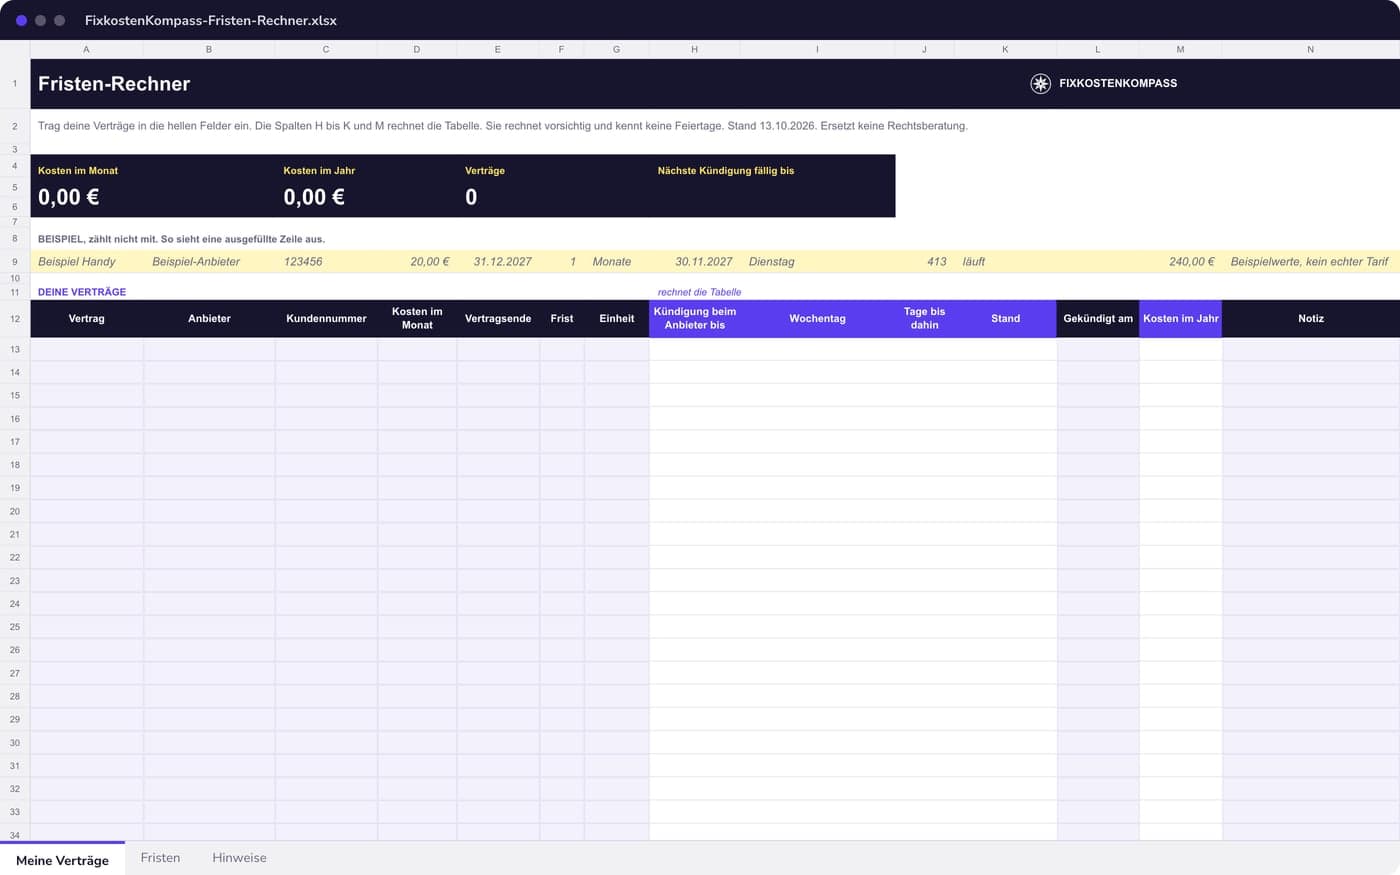The image size is (1400, 875).
Task: Click the Anbieter column header cell
Action: pyautogui.click(x=209, y=319)
